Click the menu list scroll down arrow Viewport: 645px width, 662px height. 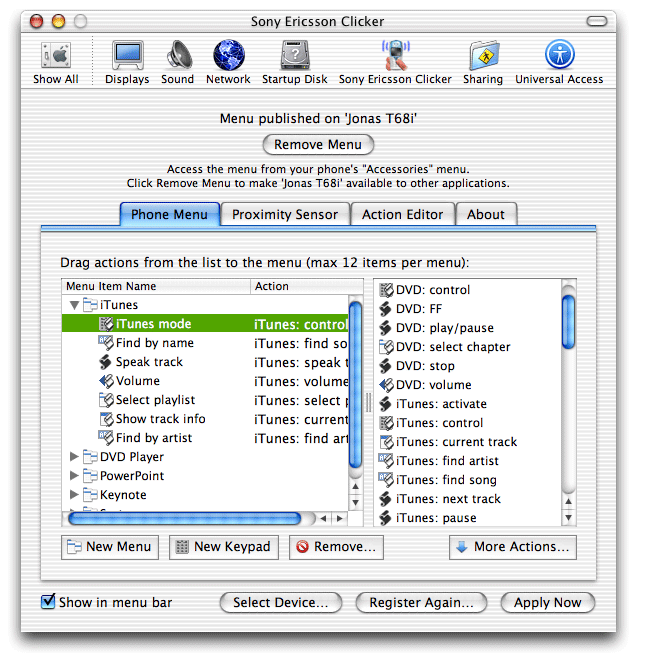(356, 502)
